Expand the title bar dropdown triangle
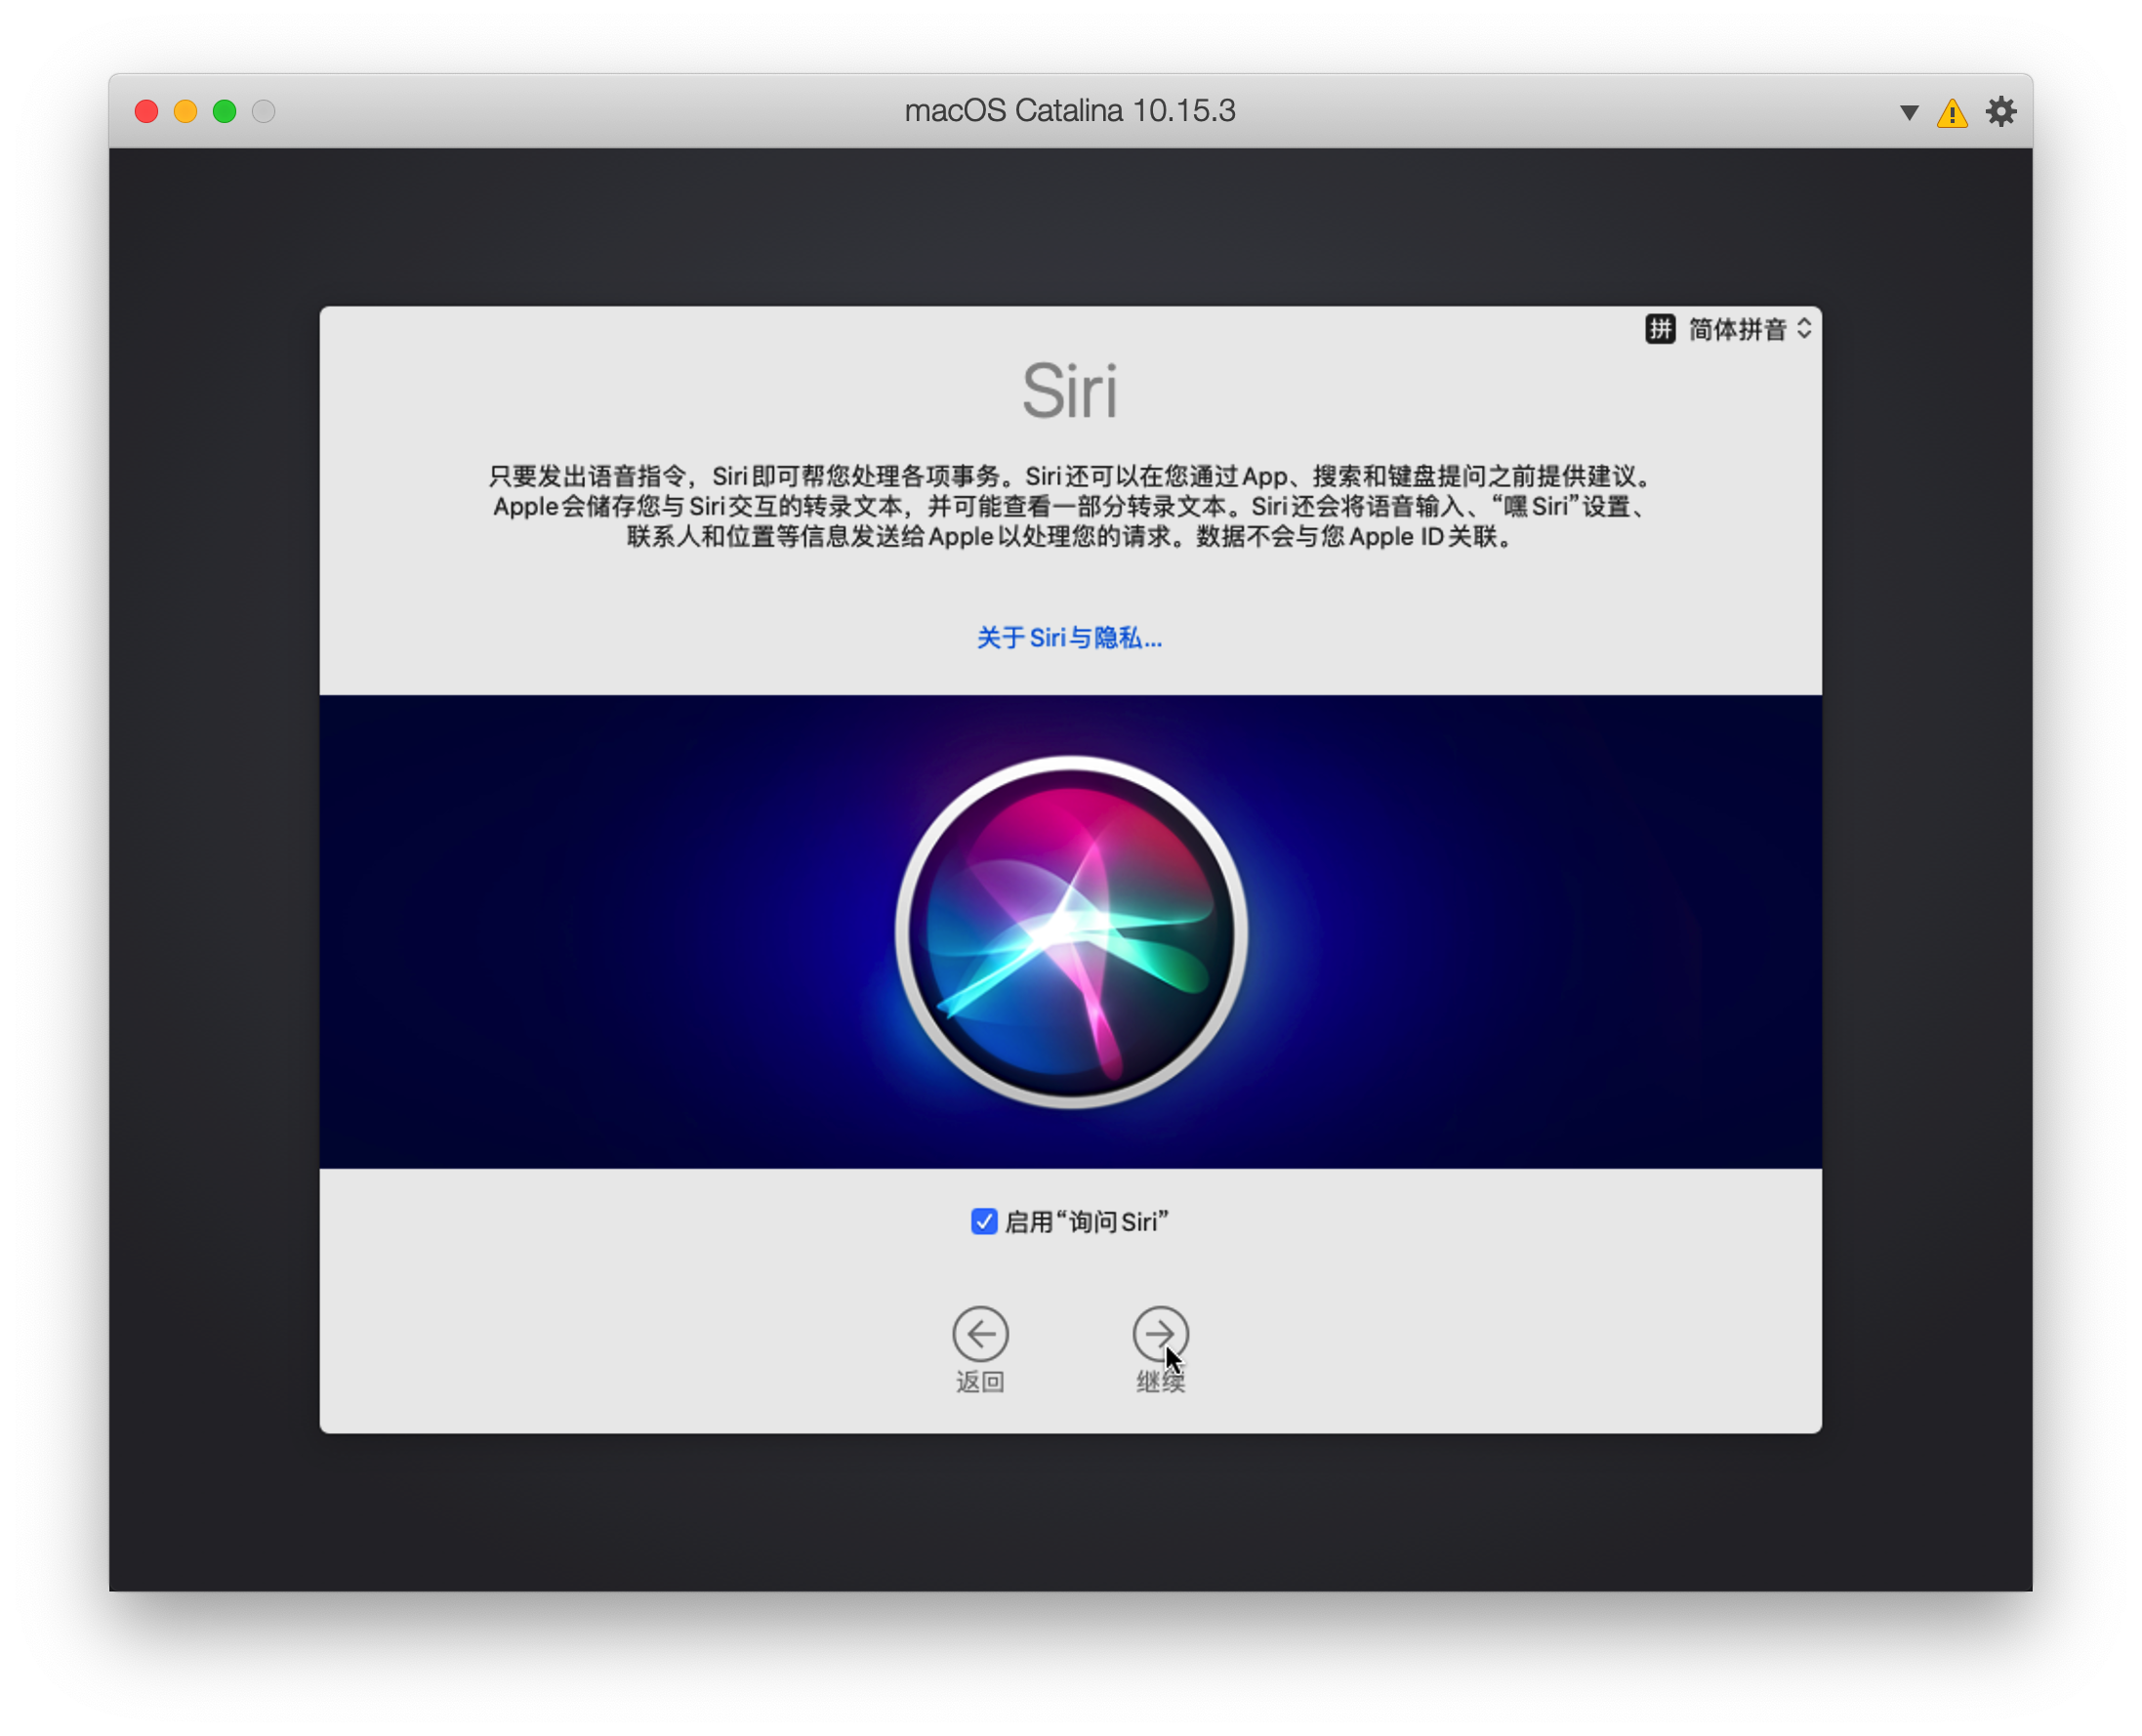The width and height of the screenshot is (2142, 1736). (1909, 113)
